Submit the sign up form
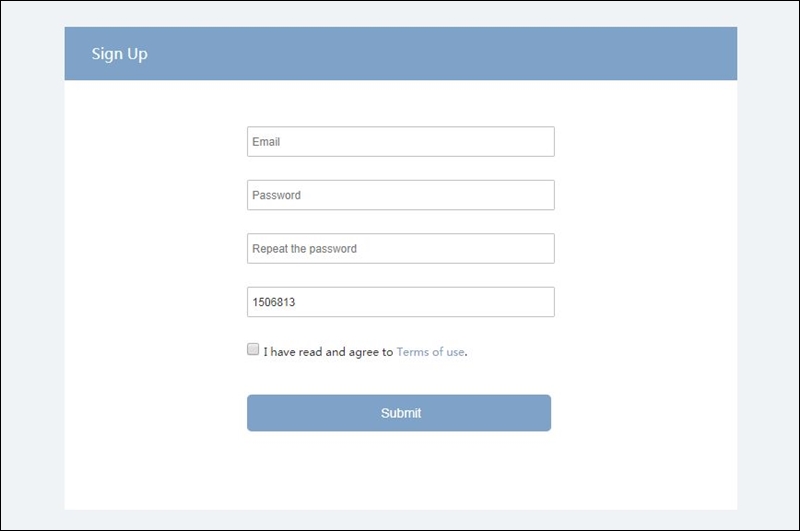Viewport: 800px width, 531px height. pyautogui.click(x=399, y=413)
